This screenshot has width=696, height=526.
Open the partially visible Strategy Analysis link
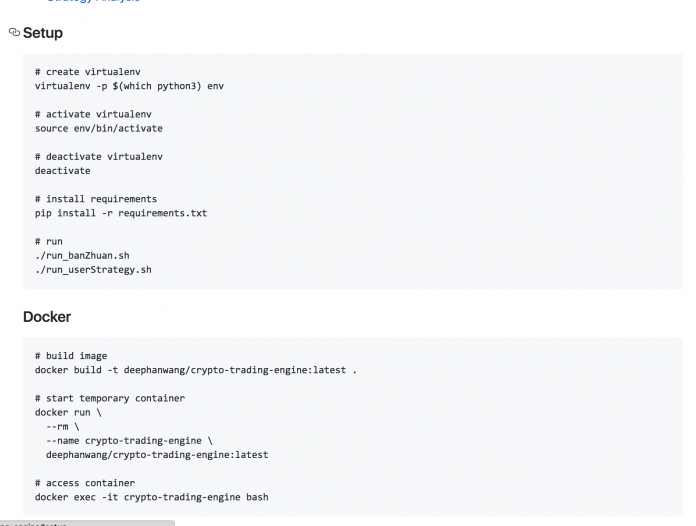click(x=94, y=1)
